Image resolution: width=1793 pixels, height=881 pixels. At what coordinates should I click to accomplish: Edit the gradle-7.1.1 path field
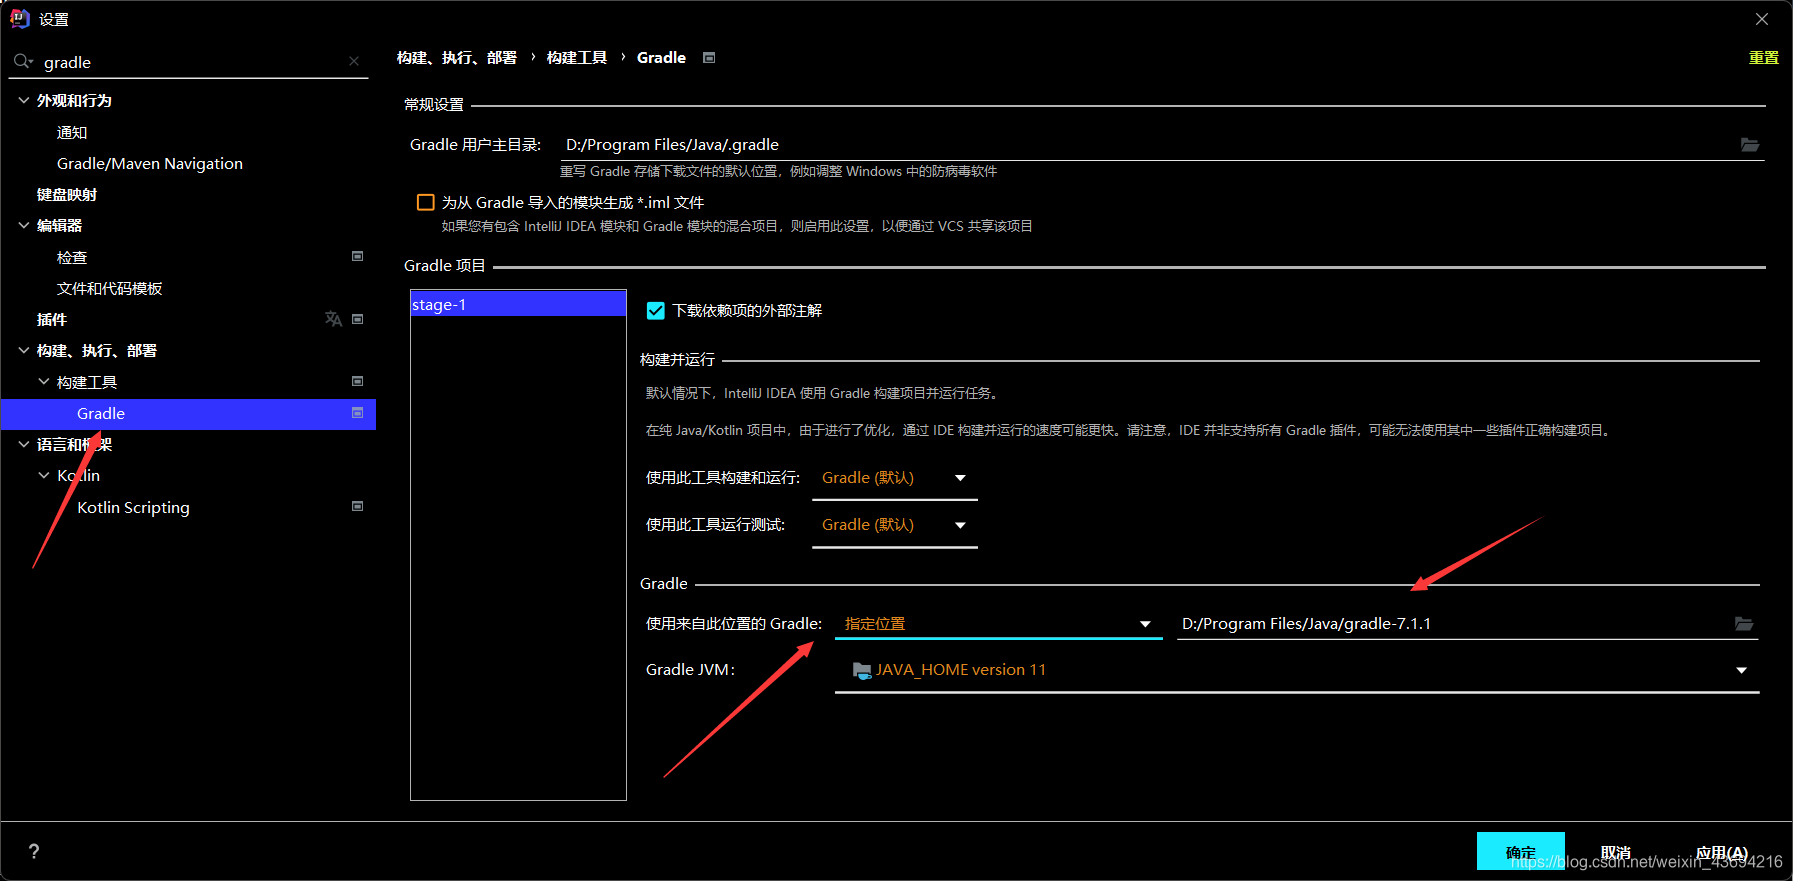(1454, 624)
